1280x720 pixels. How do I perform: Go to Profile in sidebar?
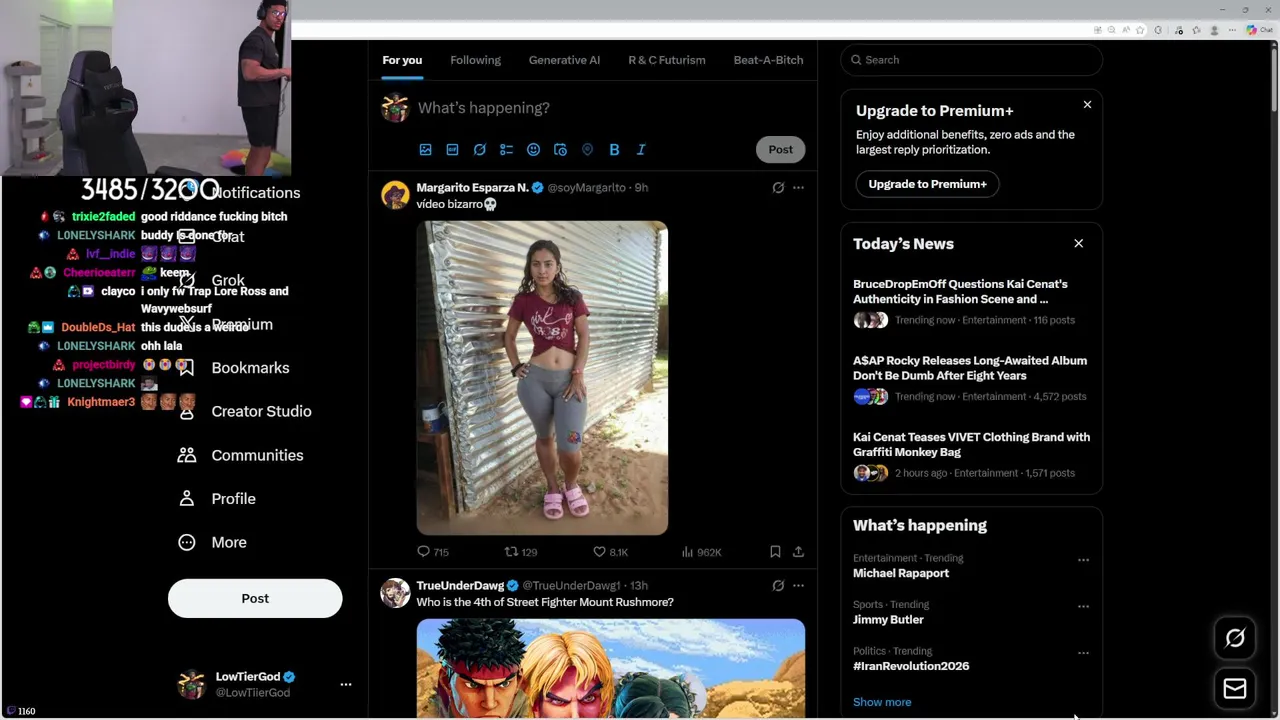[x=217, y=499]
